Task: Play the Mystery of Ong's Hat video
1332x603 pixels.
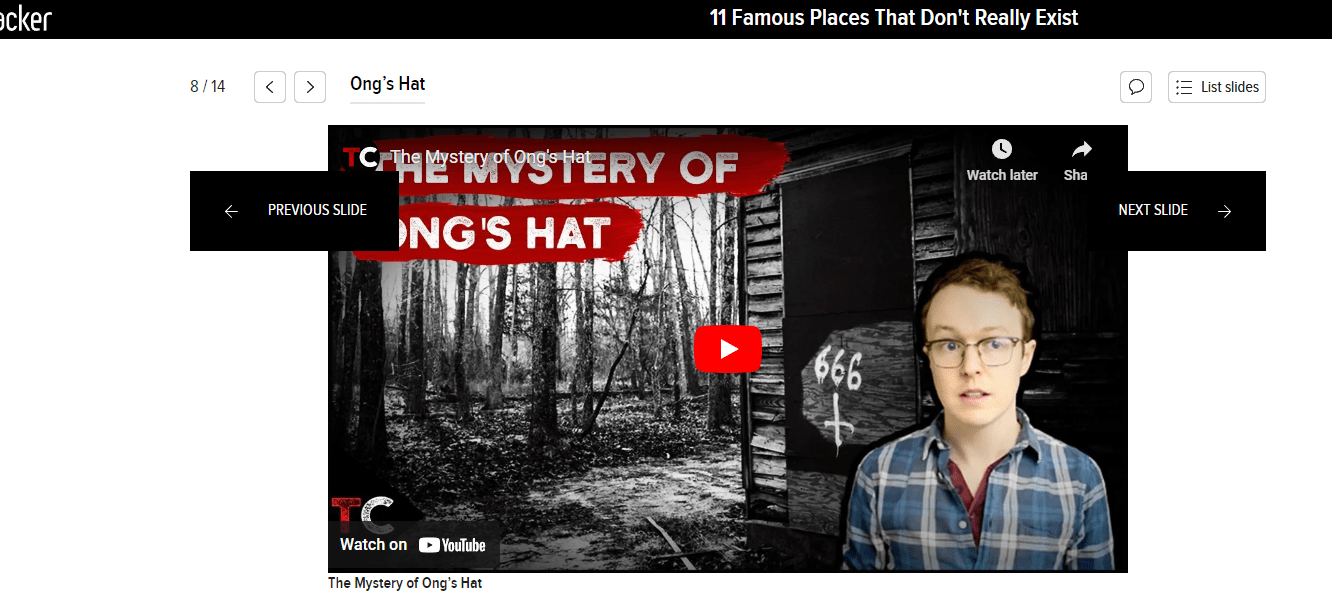Action: [728, 349]
